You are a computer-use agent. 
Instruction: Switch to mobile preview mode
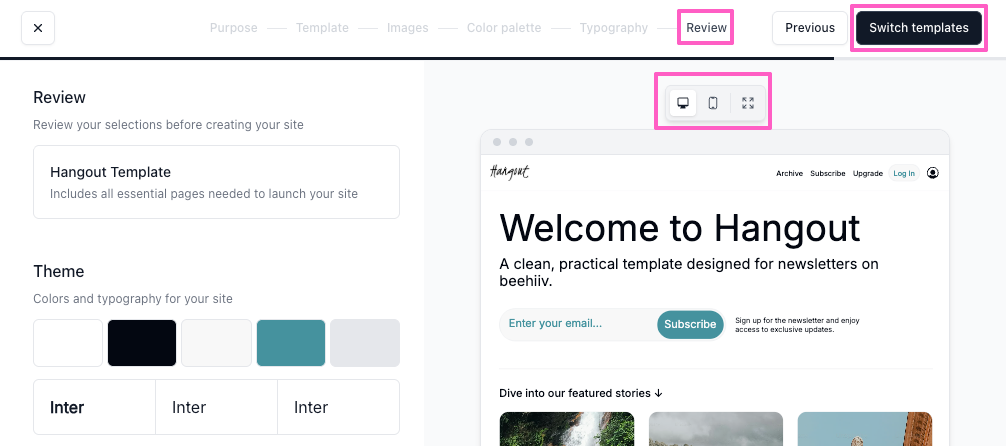[x=713, y=103]
